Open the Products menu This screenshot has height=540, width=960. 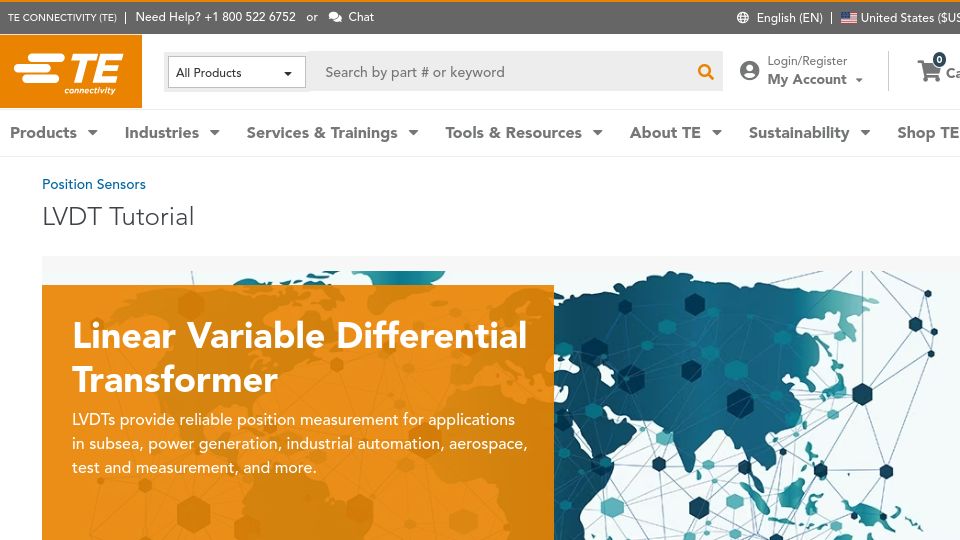point(43,133)
